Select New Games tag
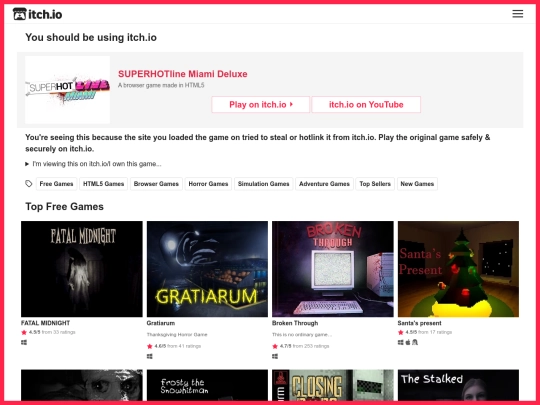Image resolution: width=540 pixels, height=405 pixels. pyautogui.click(x=417, y=184)
